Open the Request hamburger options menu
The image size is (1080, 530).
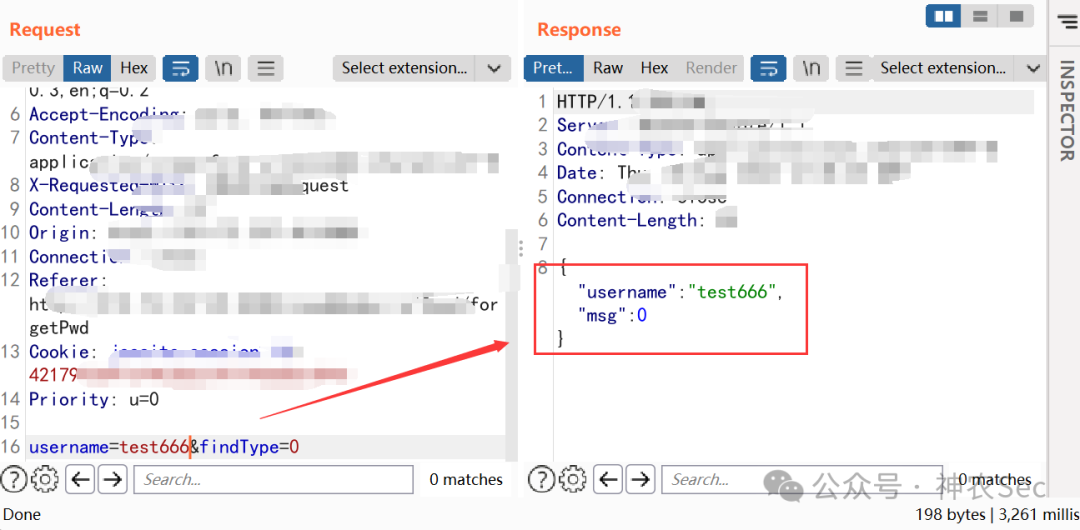click(265, 68)
